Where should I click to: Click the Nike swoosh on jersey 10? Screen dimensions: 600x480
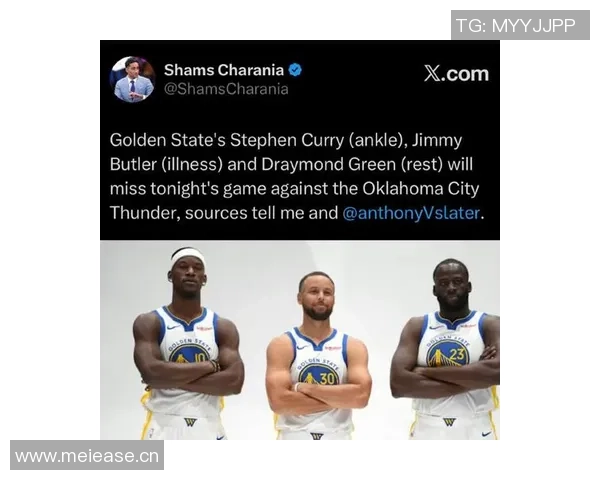pos(173,327)
